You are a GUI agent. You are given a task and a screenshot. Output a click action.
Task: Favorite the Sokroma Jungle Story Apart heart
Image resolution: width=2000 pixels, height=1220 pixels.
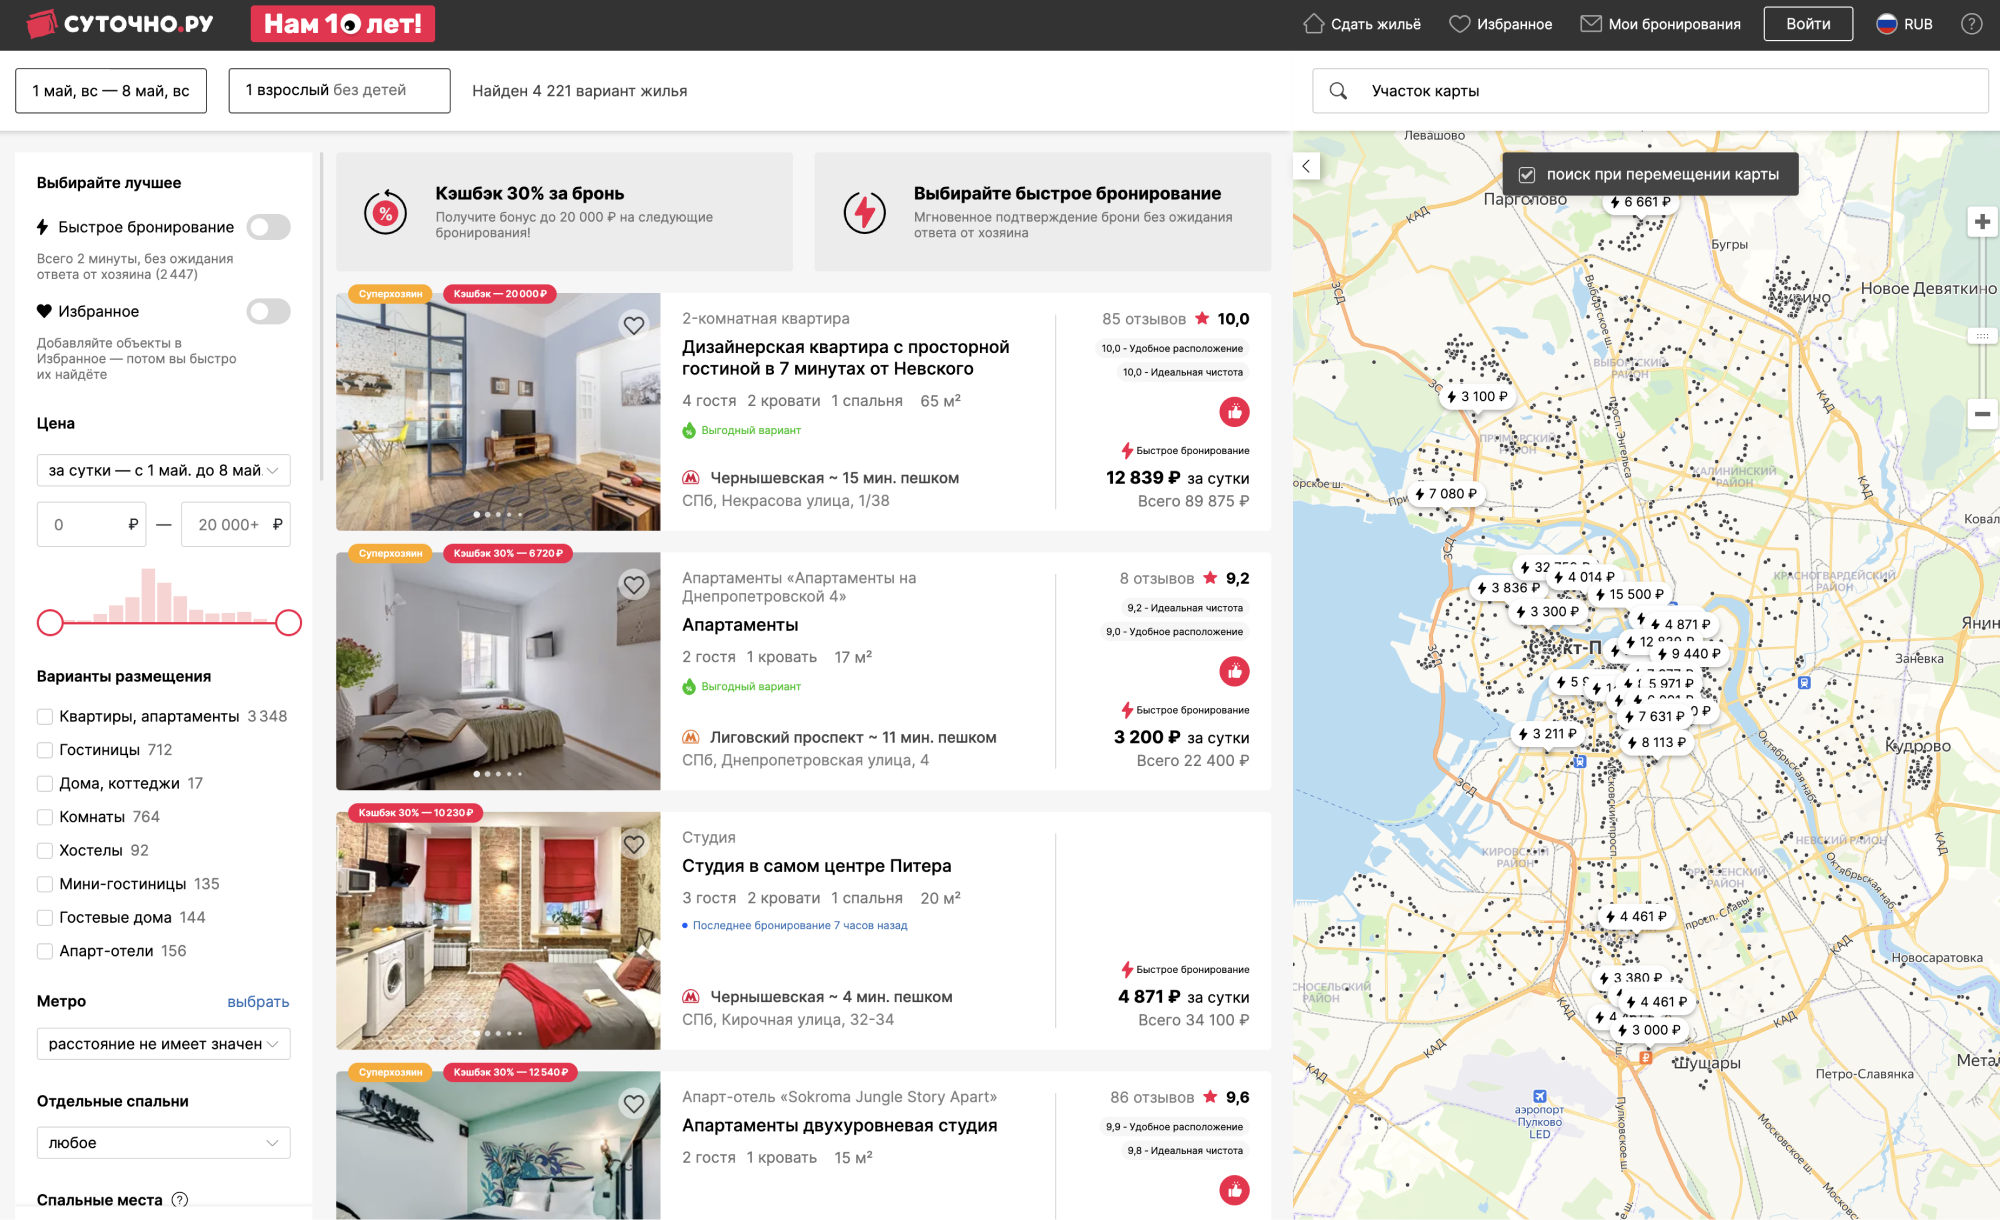pos(634,1103)
